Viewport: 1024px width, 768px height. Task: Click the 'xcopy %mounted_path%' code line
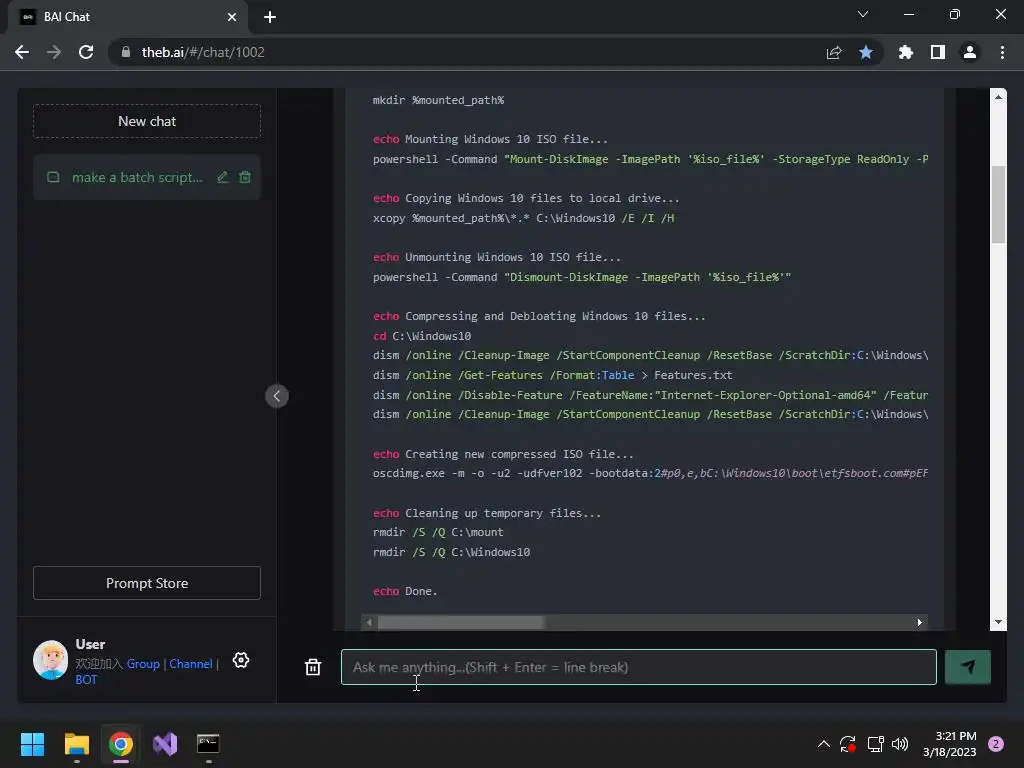pos(523,218)
